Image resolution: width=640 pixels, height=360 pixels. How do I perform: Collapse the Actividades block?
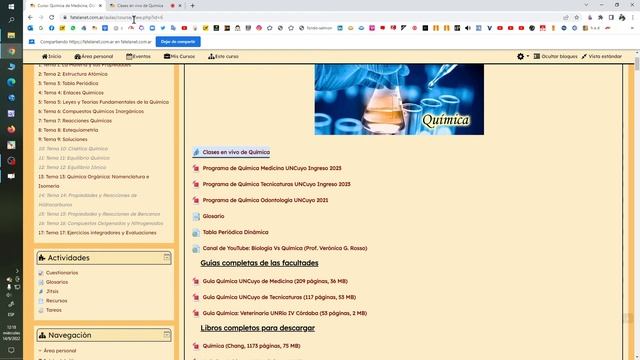point(167,257)
